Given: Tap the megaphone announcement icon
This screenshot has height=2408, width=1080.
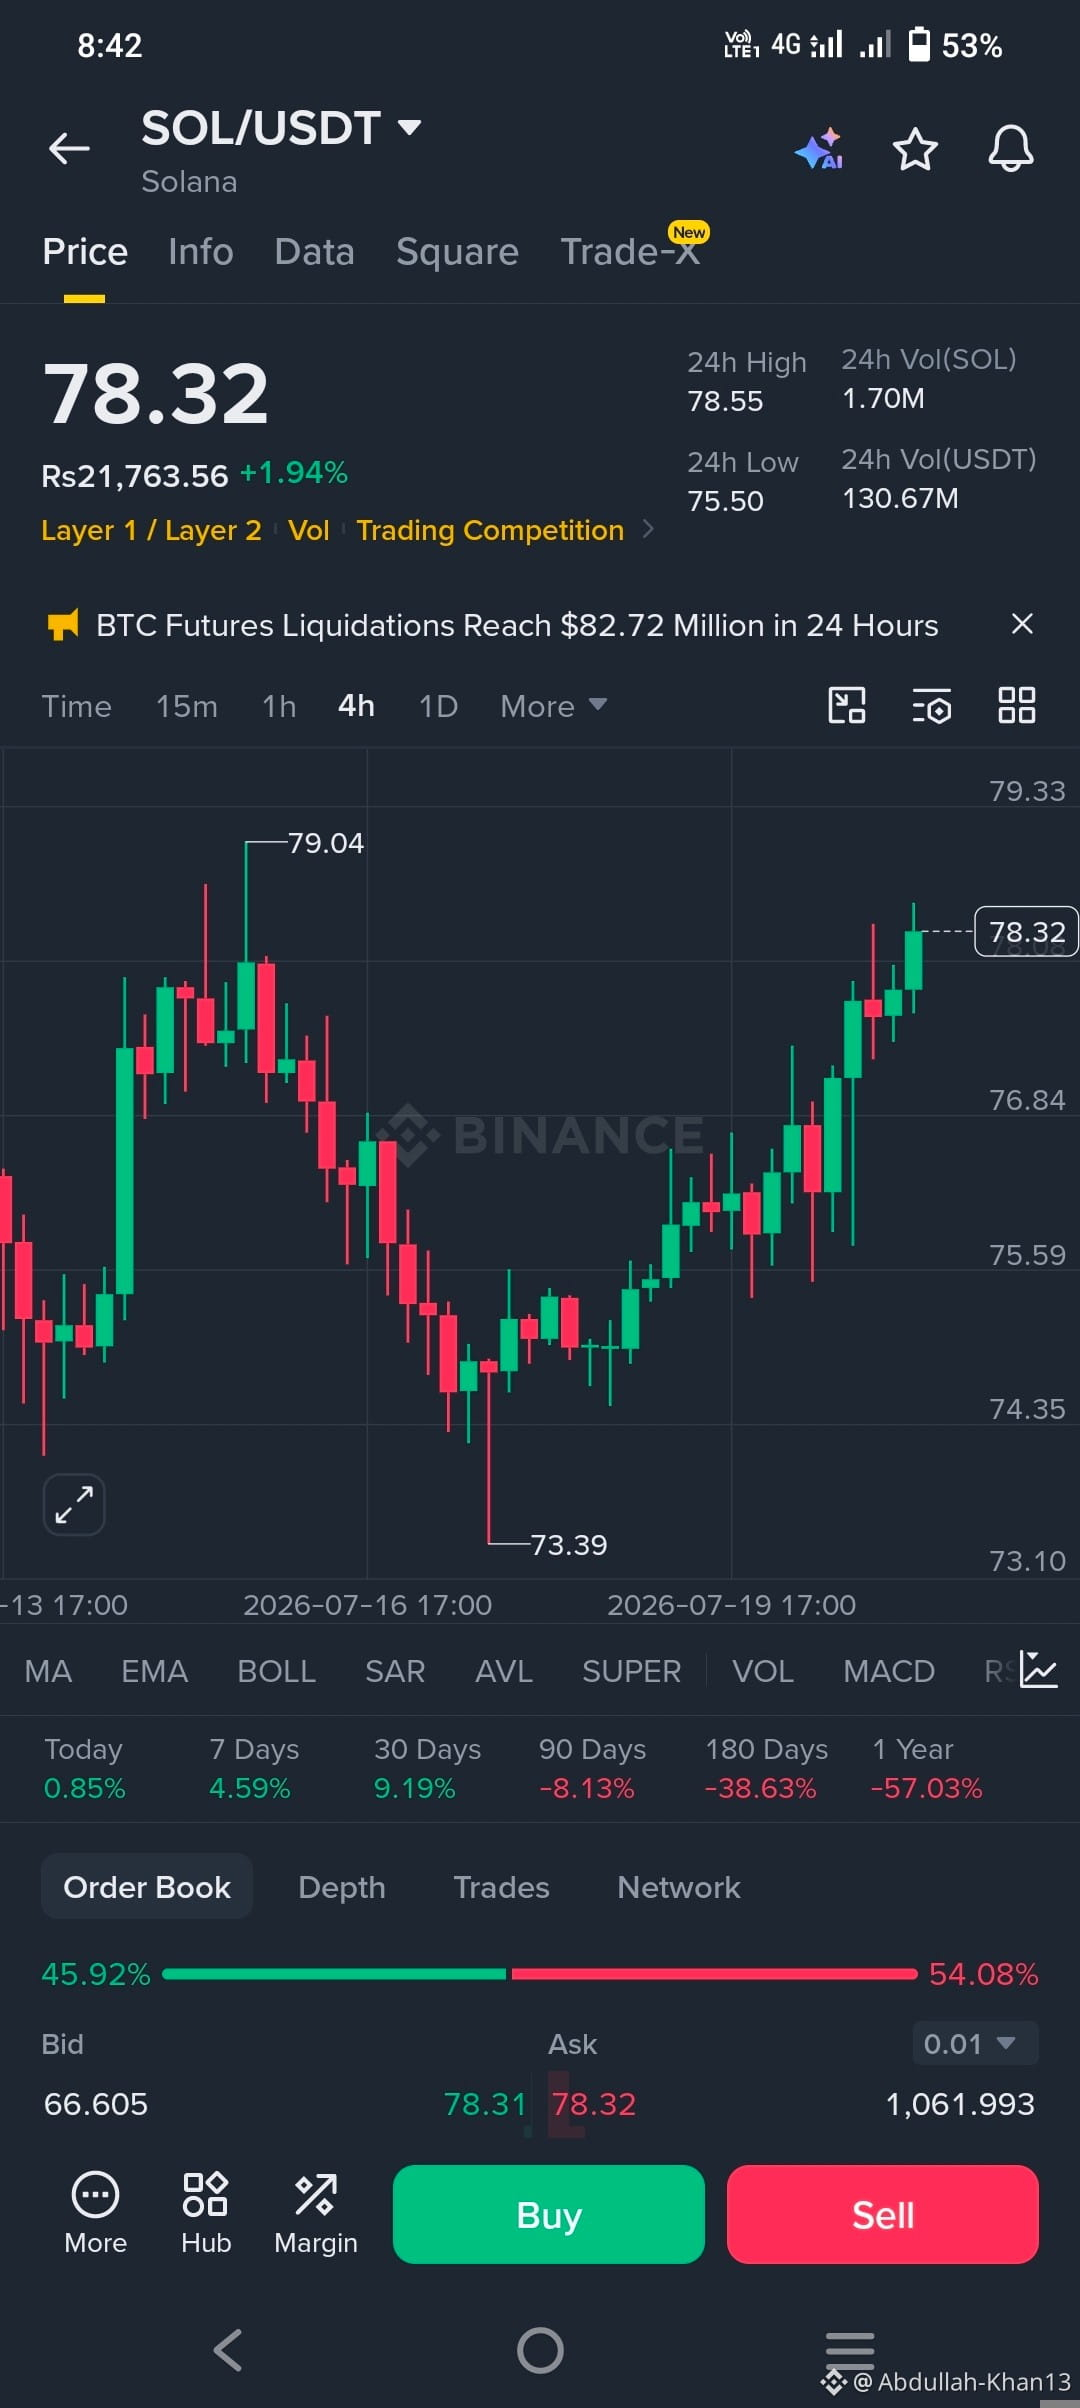Looking at the screenshot, I should pos(63,625).
